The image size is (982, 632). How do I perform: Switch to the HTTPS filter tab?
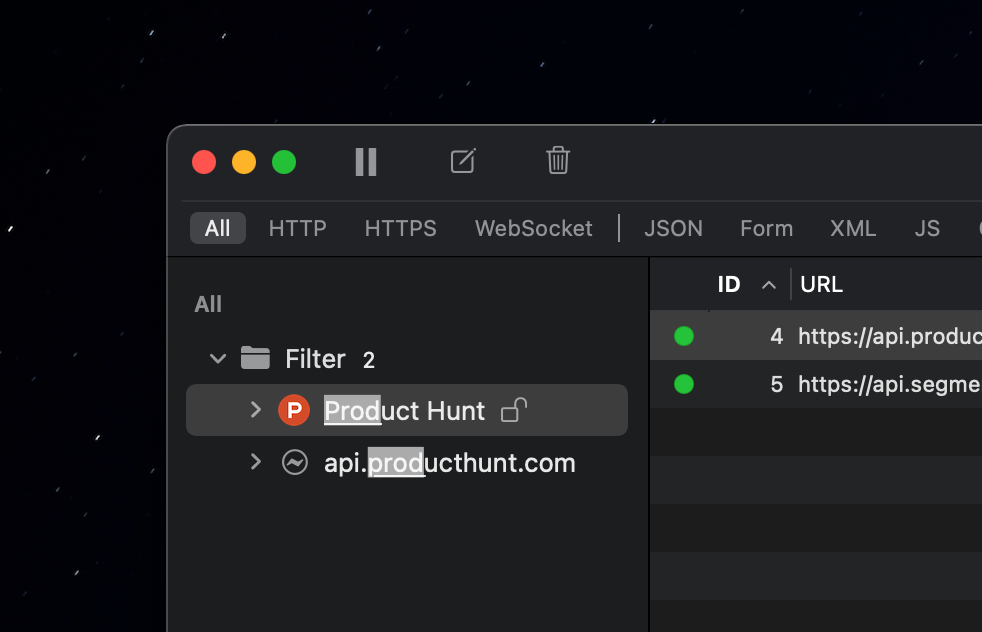(x=401, y=228)
